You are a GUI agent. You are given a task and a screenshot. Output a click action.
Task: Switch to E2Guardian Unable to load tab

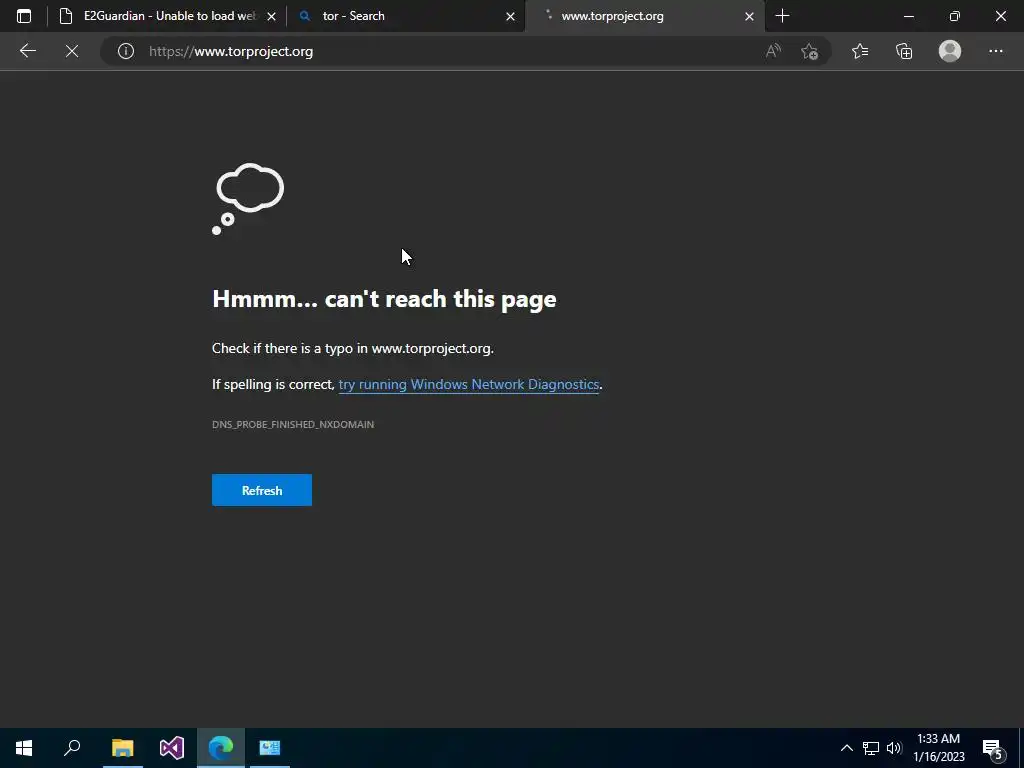click(x=167, y=16)
